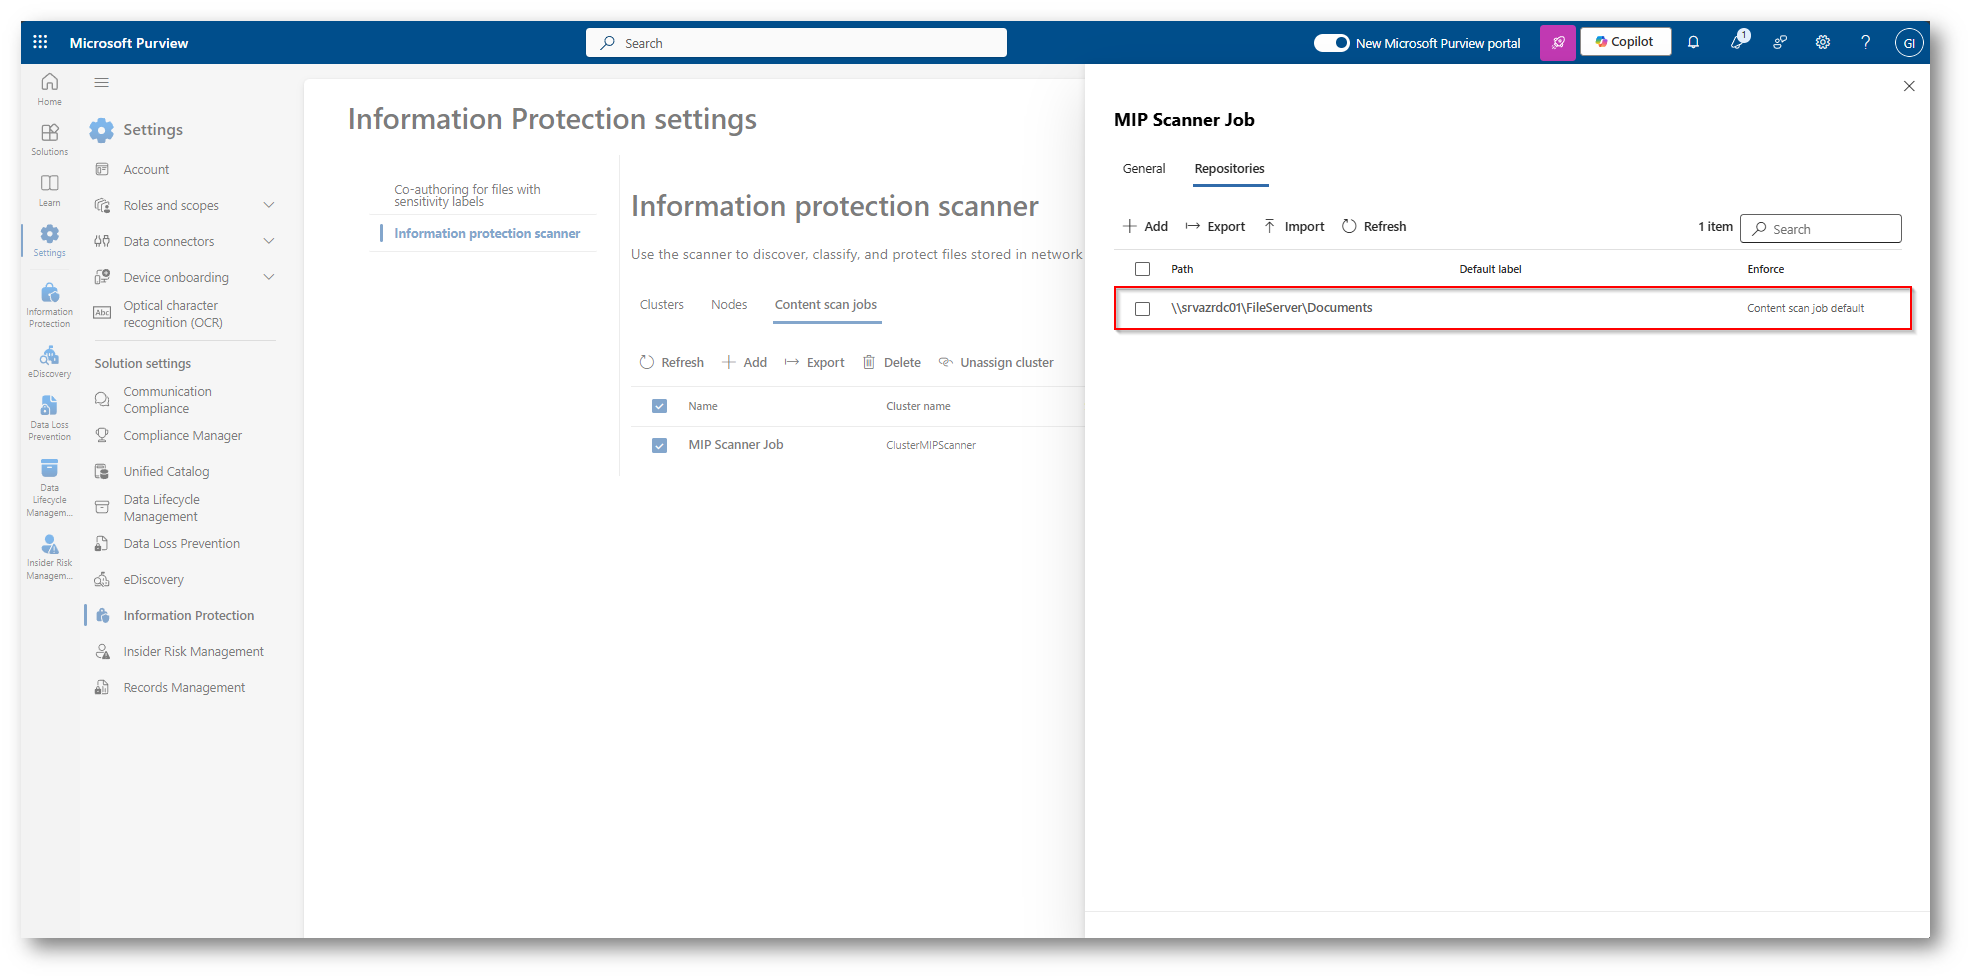Image resolution: width=1972 pixels, height=980 pixels.
Task: Click Import in the repositories toolbar
Action: pos(1293,227)
